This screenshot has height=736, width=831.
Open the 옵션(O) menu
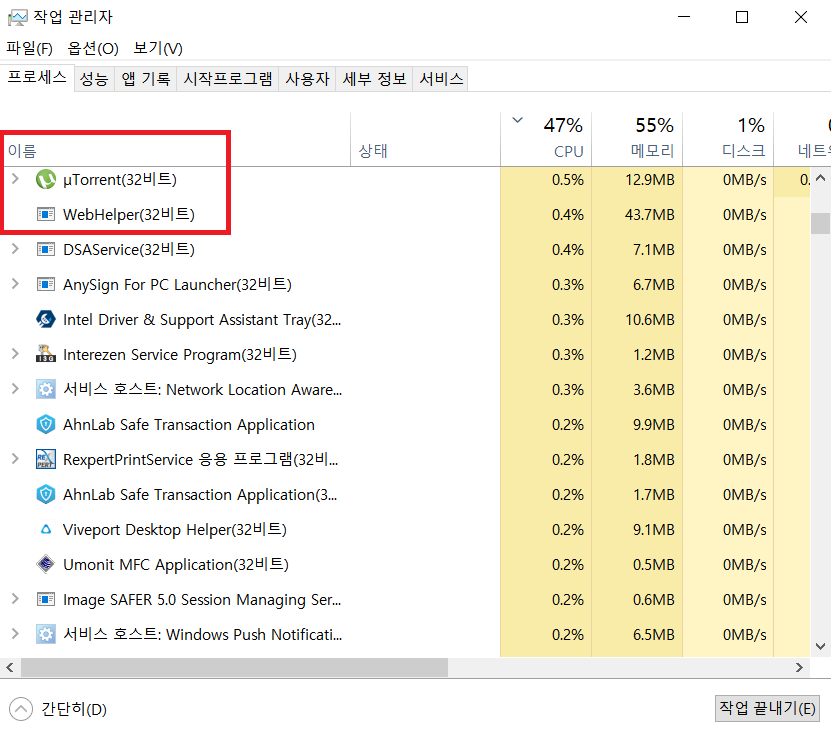(x=93, y=48)
